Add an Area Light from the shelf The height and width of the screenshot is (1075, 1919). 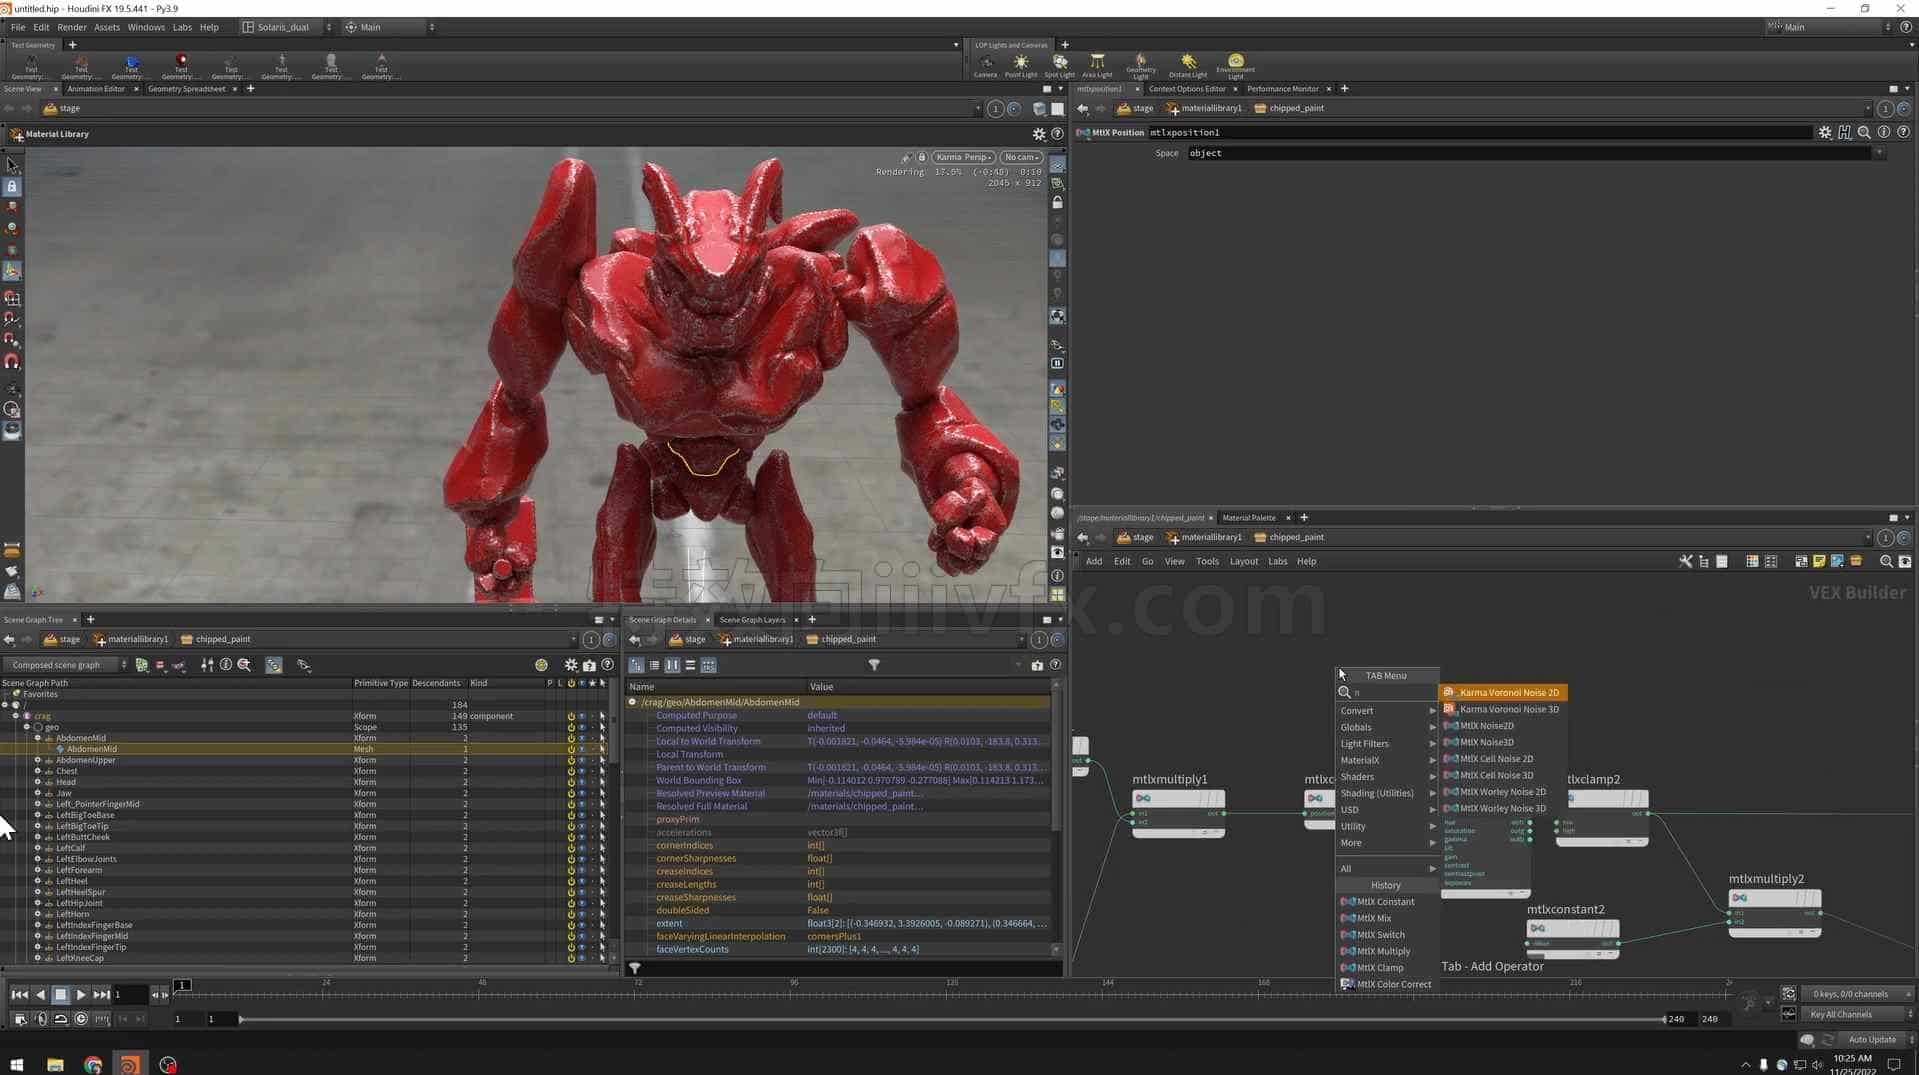point(1097,66)
